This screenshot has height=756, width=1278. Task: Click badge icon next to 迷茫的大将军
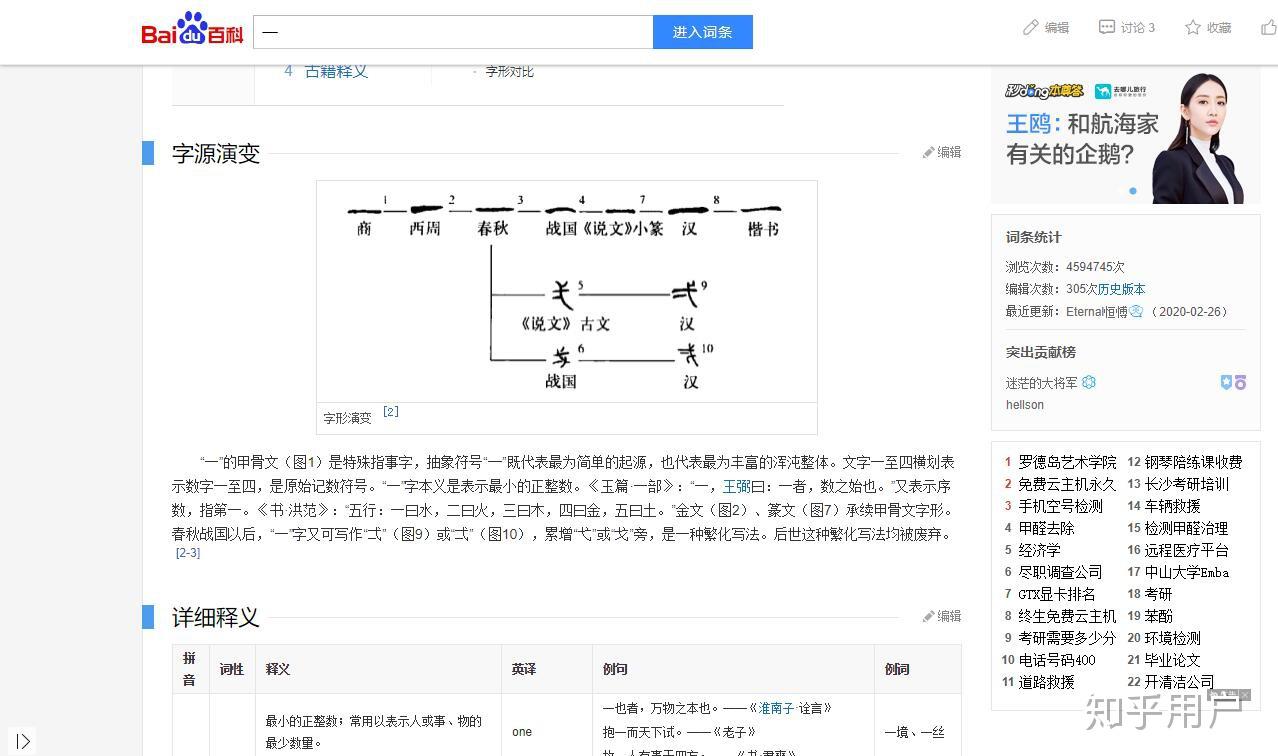[x=1089, y=383]
